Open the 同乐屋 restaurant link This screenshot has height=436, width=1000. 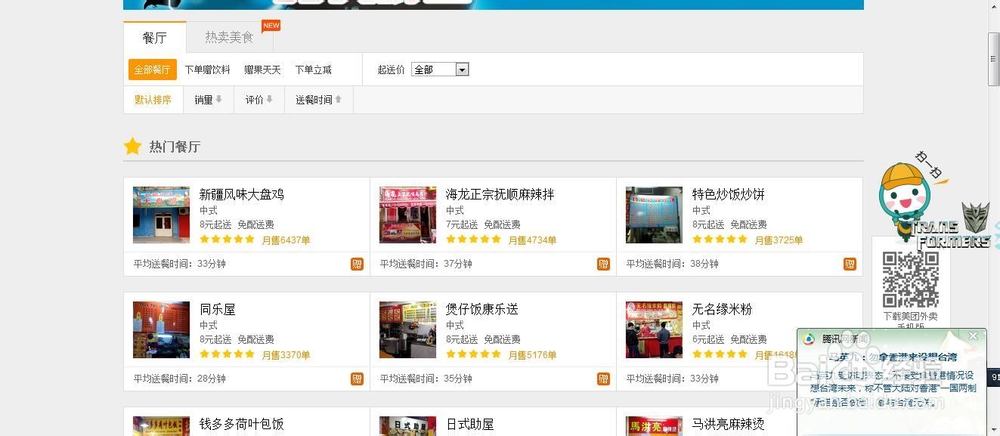pyautogui.click(x=217, y=309)
